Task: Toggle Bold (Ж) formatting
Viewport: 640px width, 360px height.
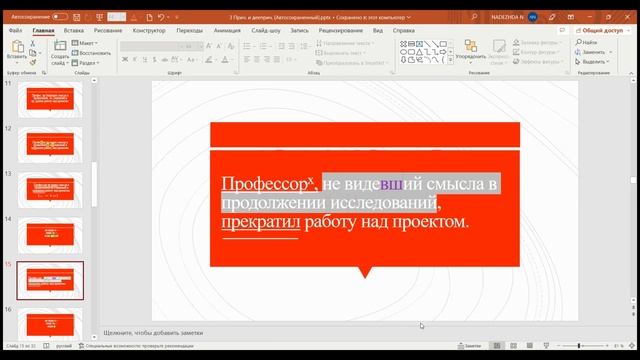Action: coord(125,60)
